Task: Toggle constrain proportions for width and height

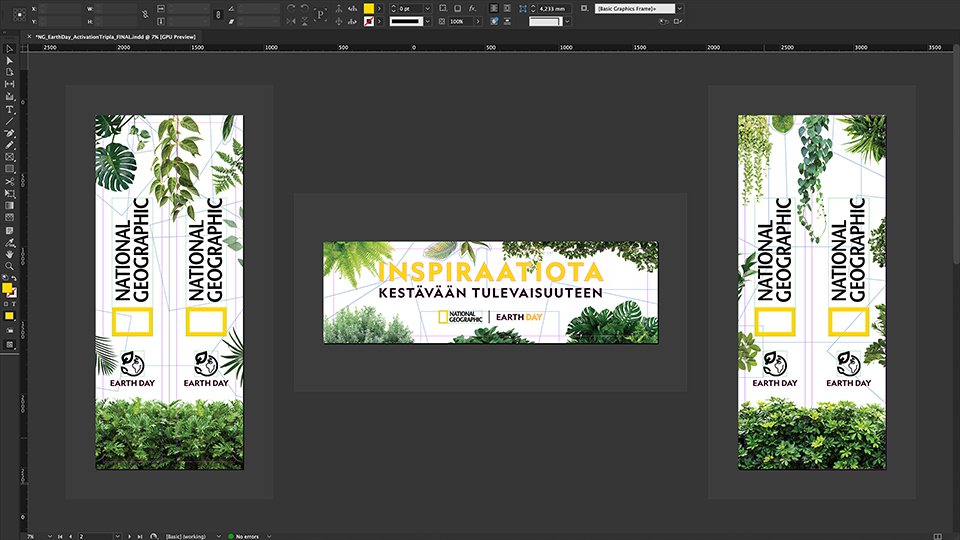Action: 145,15
